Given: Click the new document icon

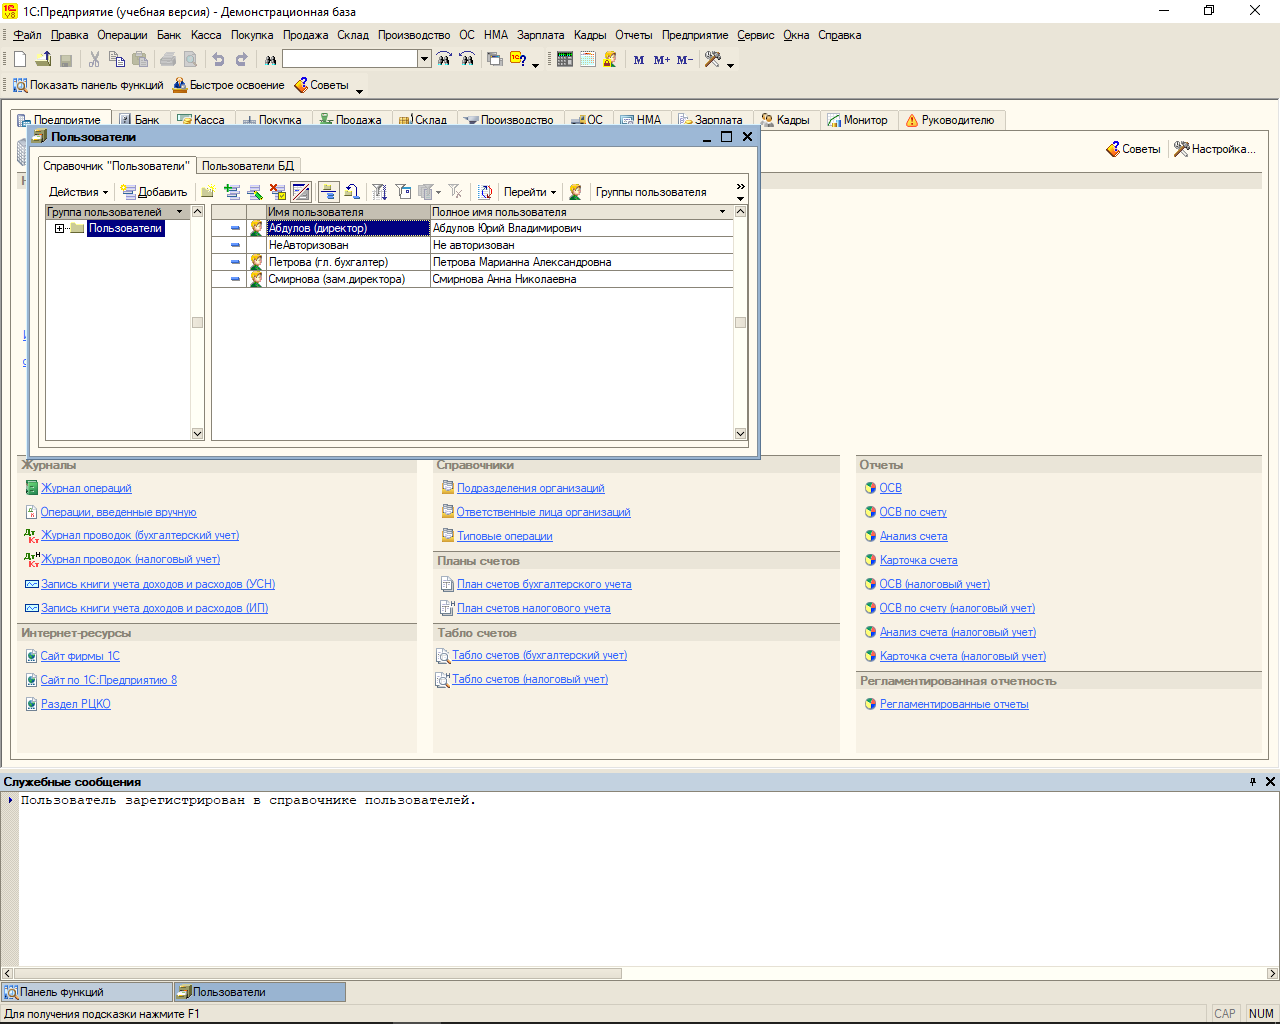Looking at the screenshot, I should pos(20,60).
